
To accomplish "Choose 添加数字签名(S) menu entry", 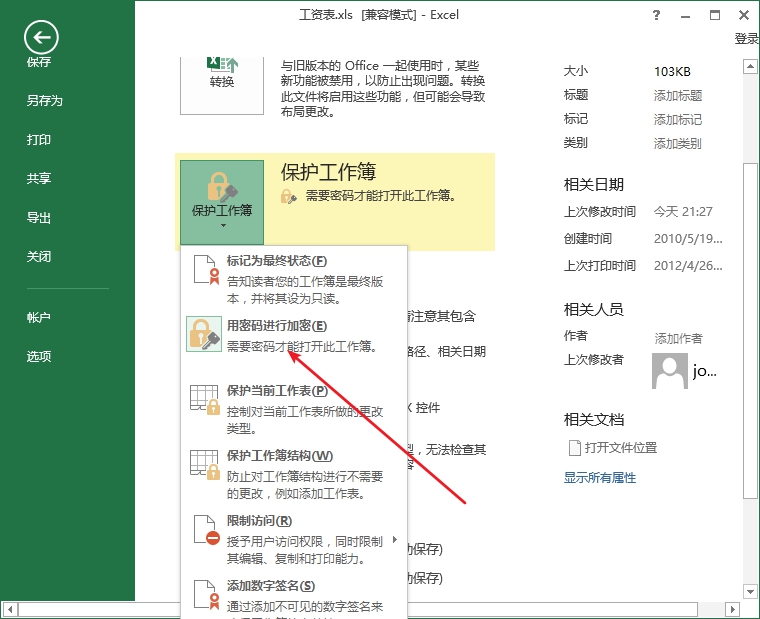I will (294, 597).
